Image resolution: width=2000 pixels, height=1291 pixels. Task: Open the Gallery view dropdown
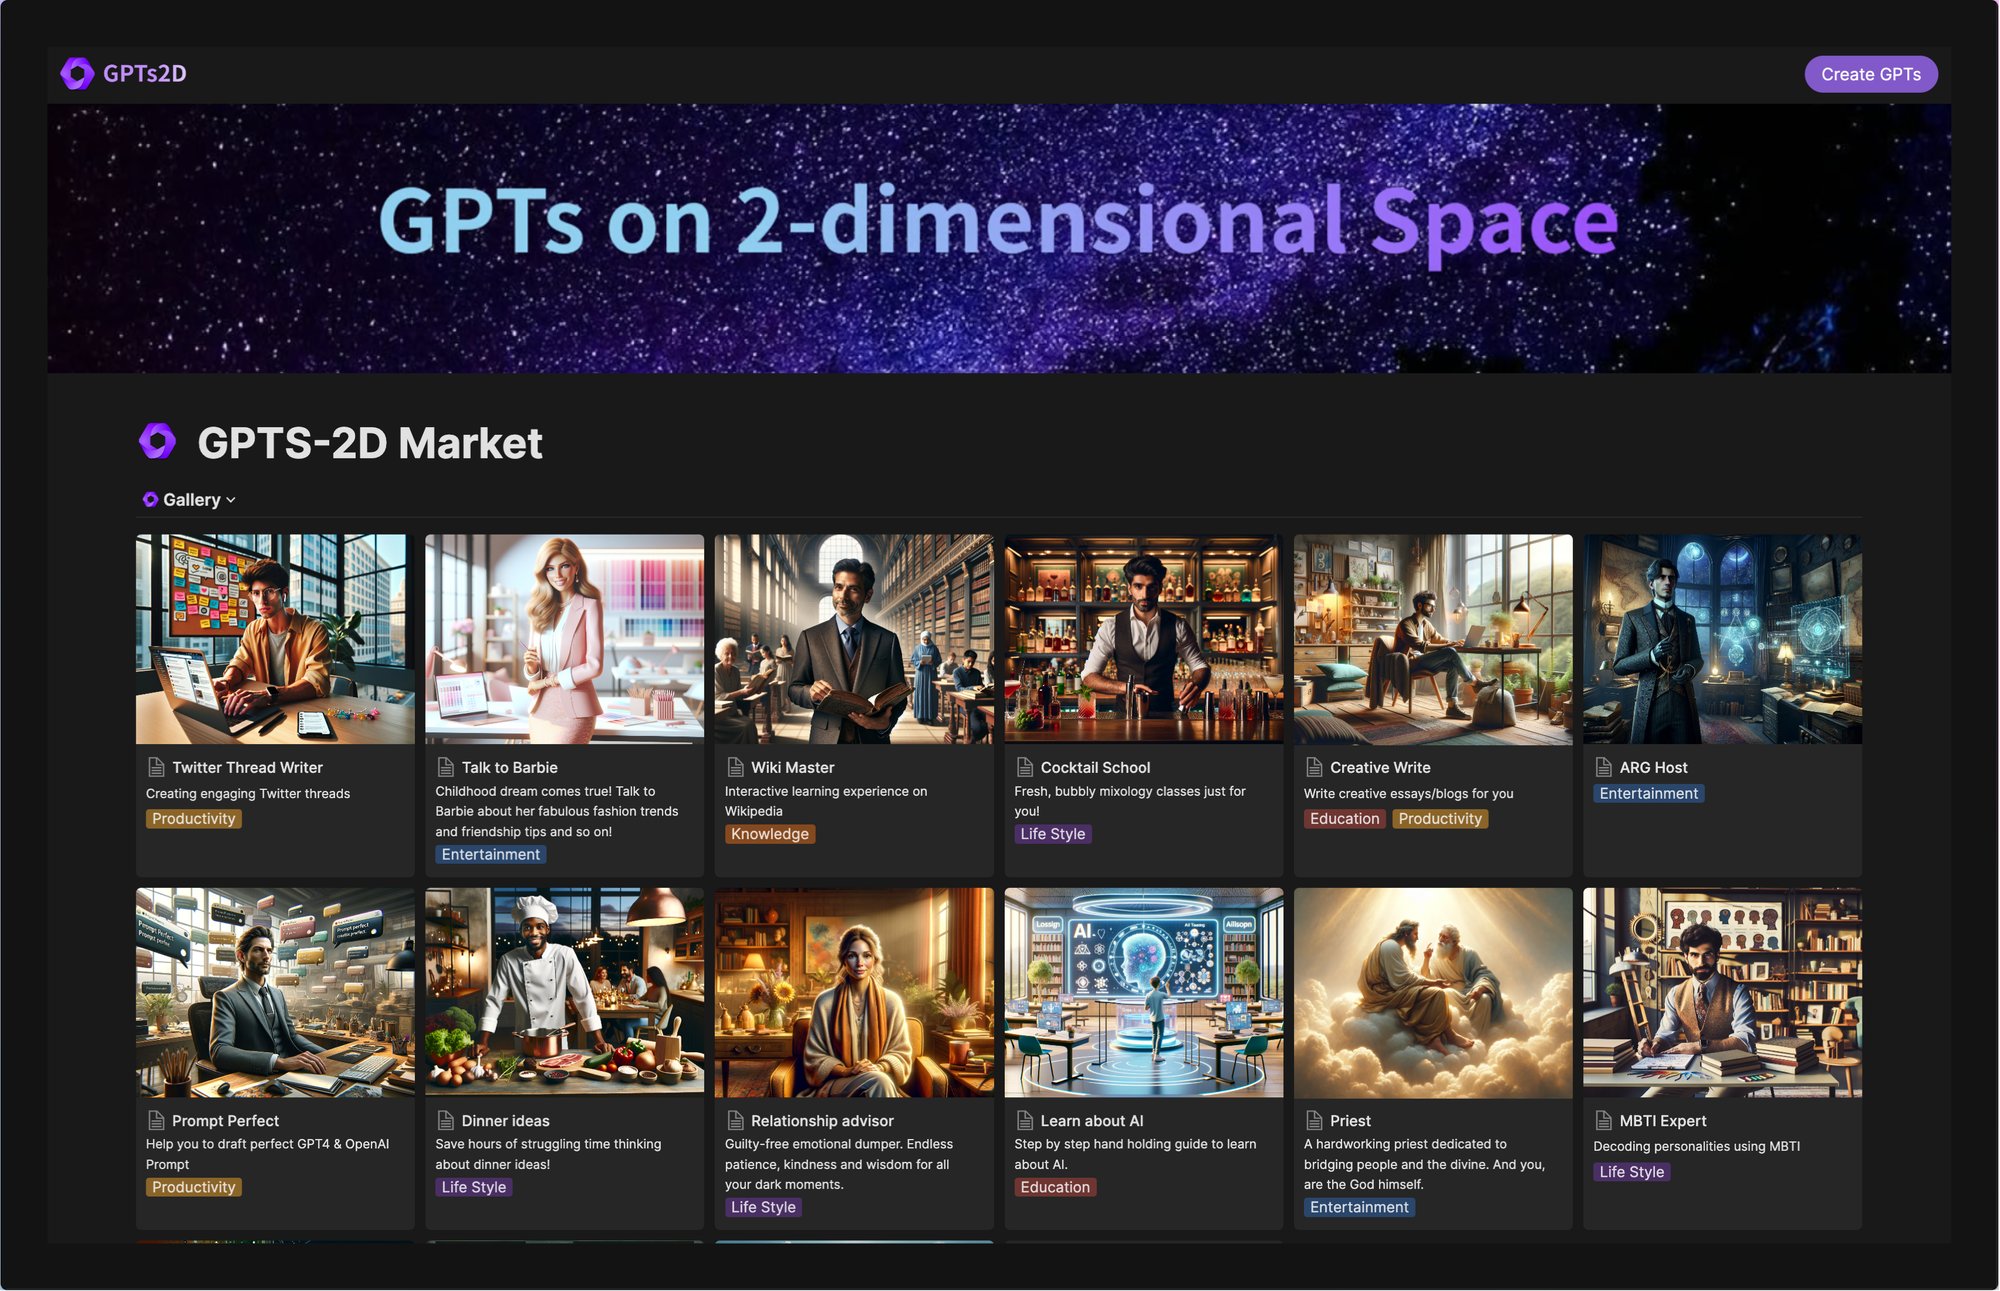coord(190,499)
